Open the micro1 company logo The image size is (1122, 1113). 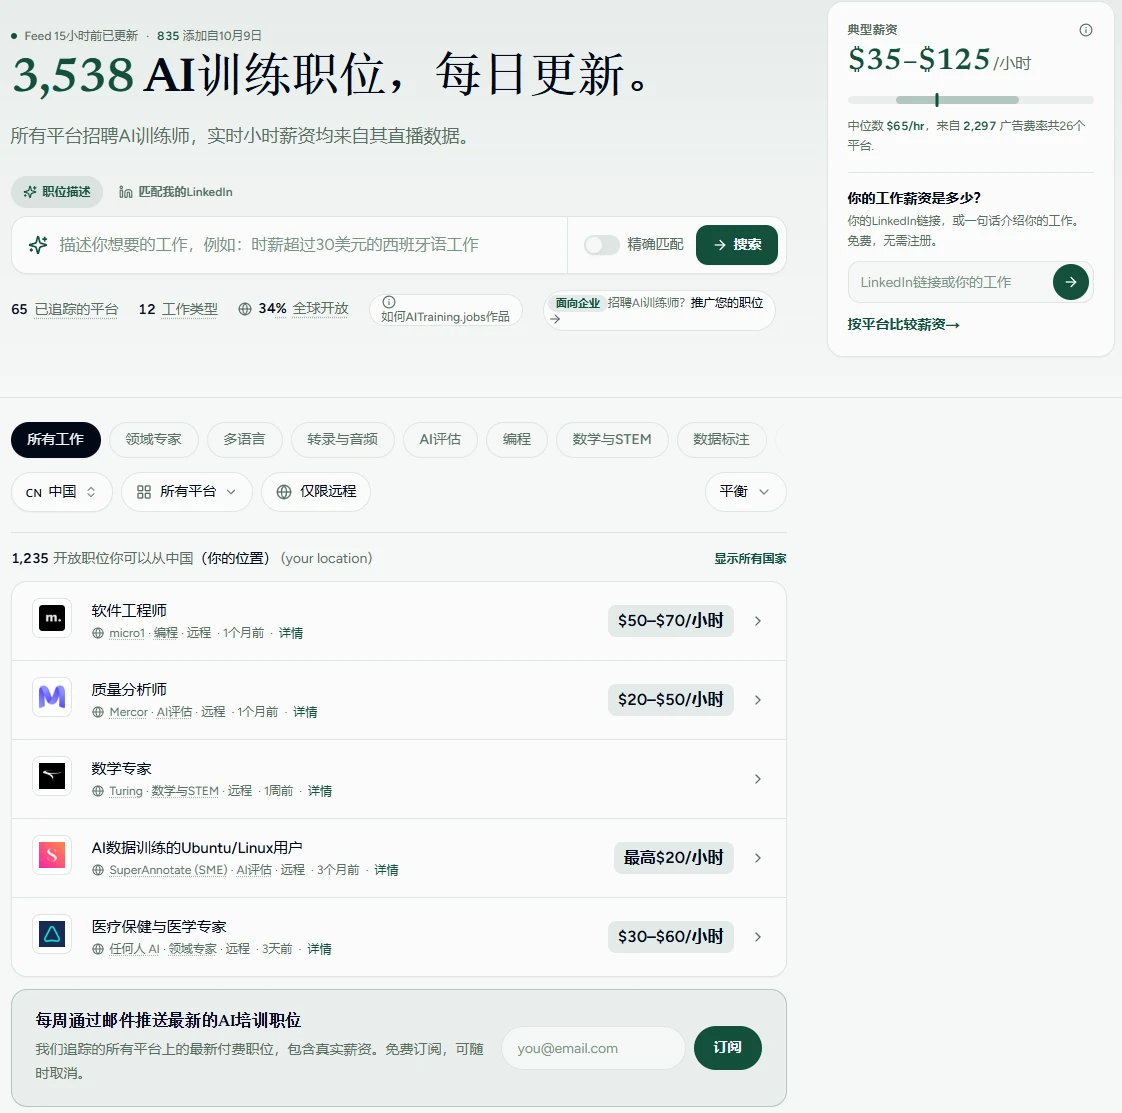point(52,618)
